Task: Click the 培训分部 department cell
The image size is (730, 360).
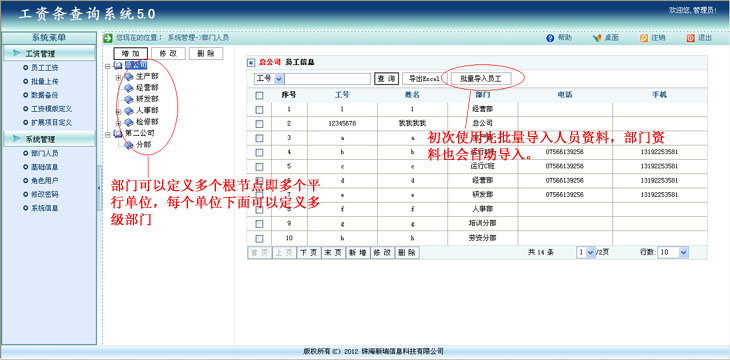Action: [x=482, y=224]
